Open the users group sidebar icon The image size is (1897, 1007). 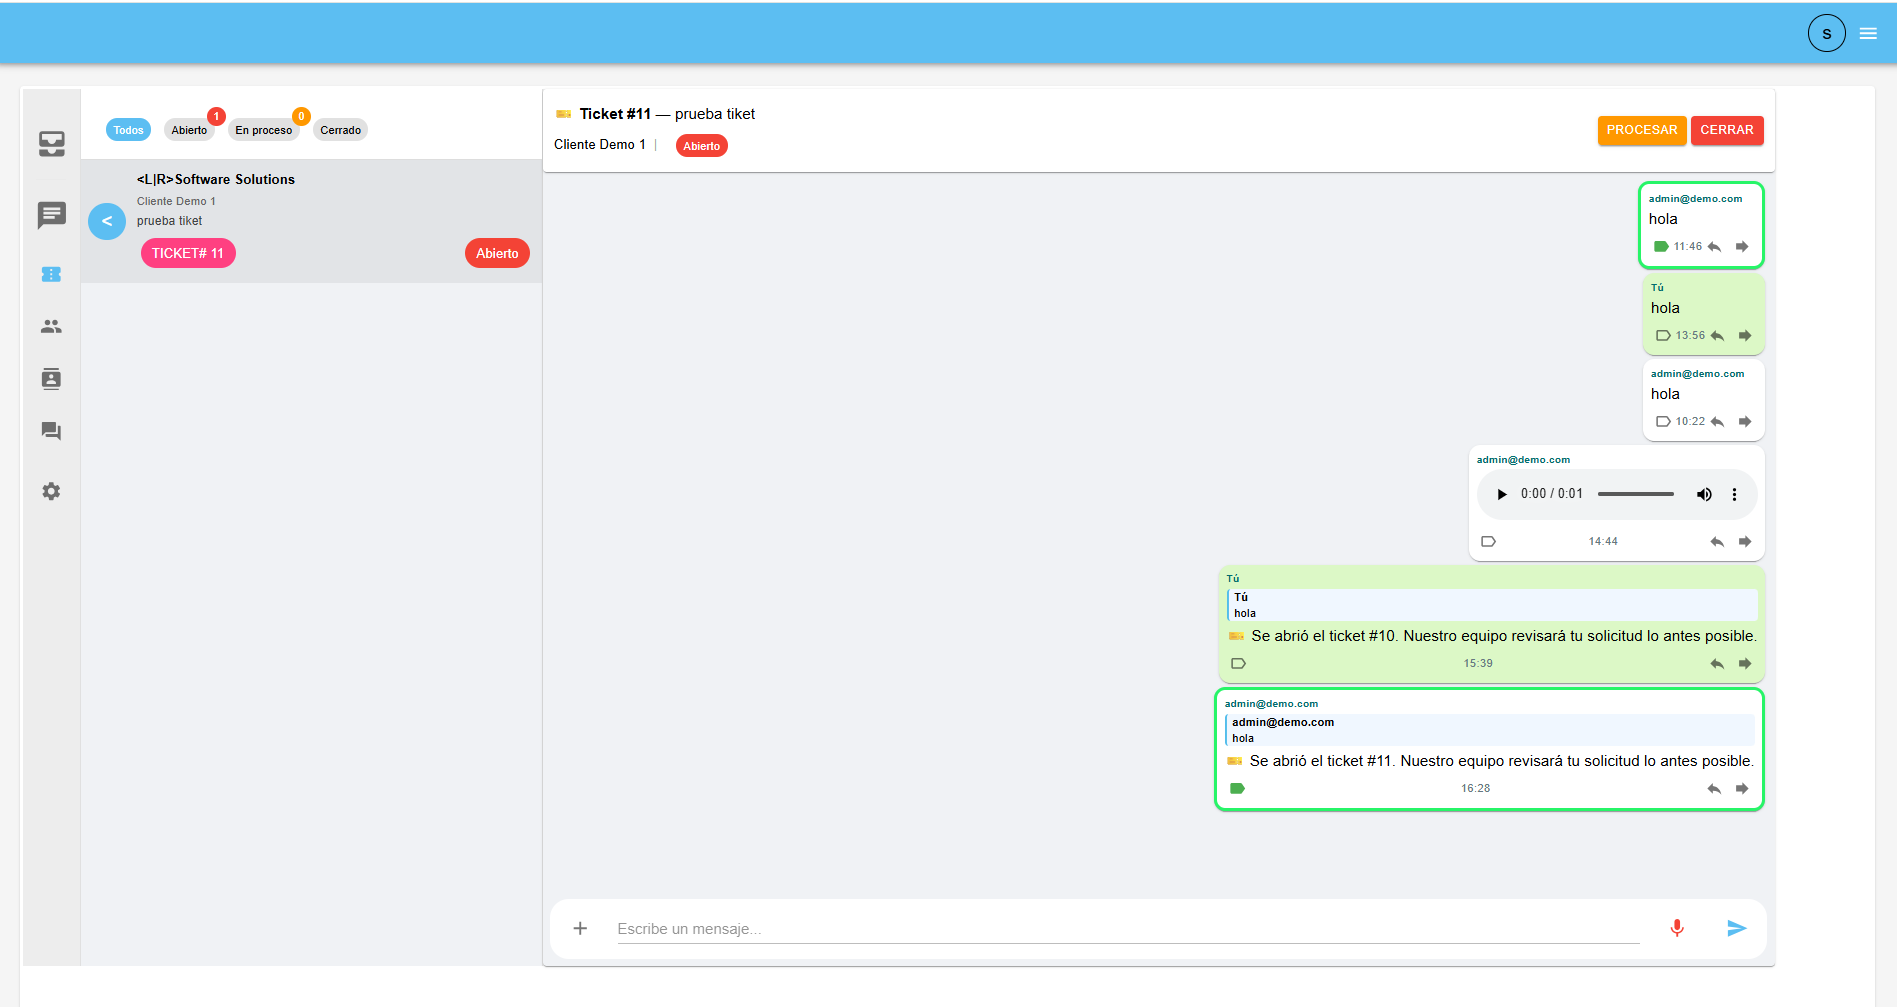(x=51, y=326)
